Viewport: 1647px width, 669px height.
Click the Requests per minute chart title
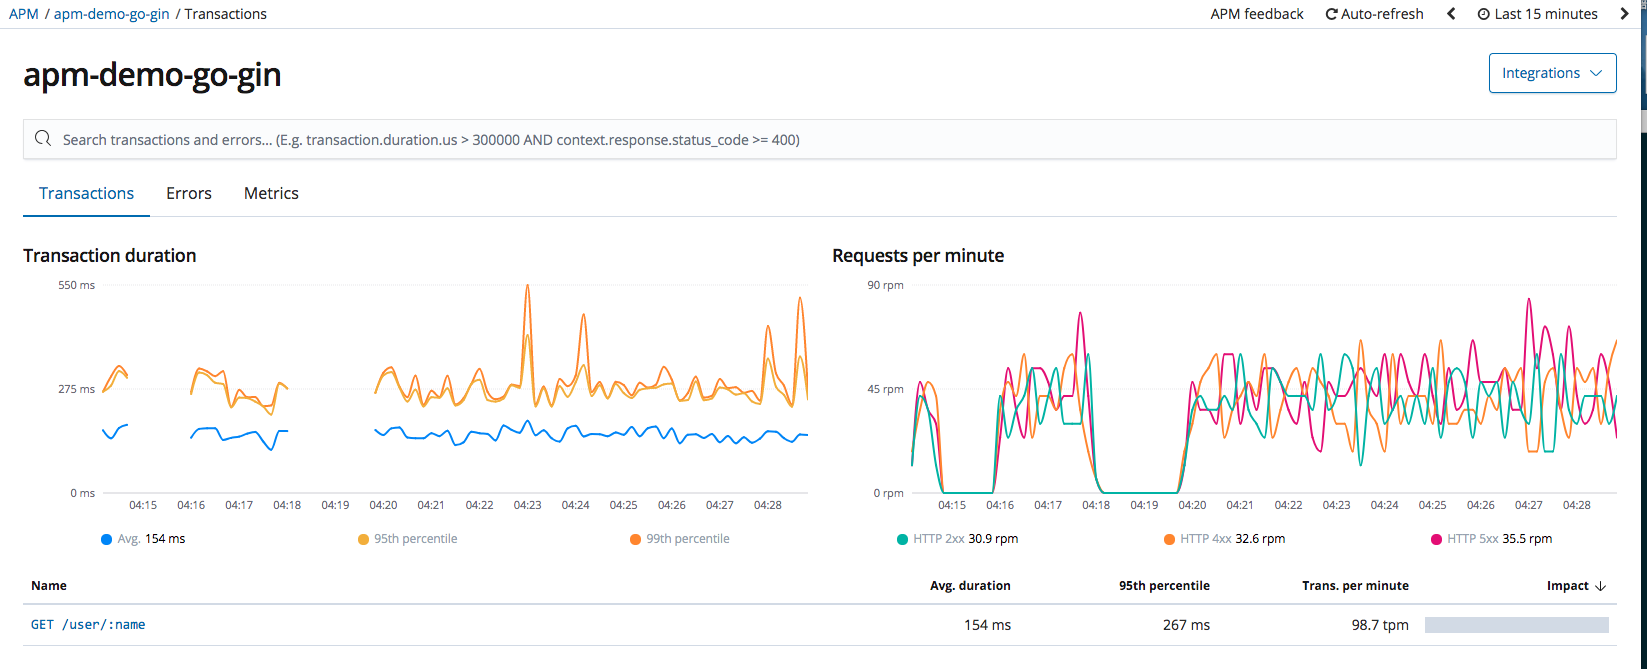918,256
